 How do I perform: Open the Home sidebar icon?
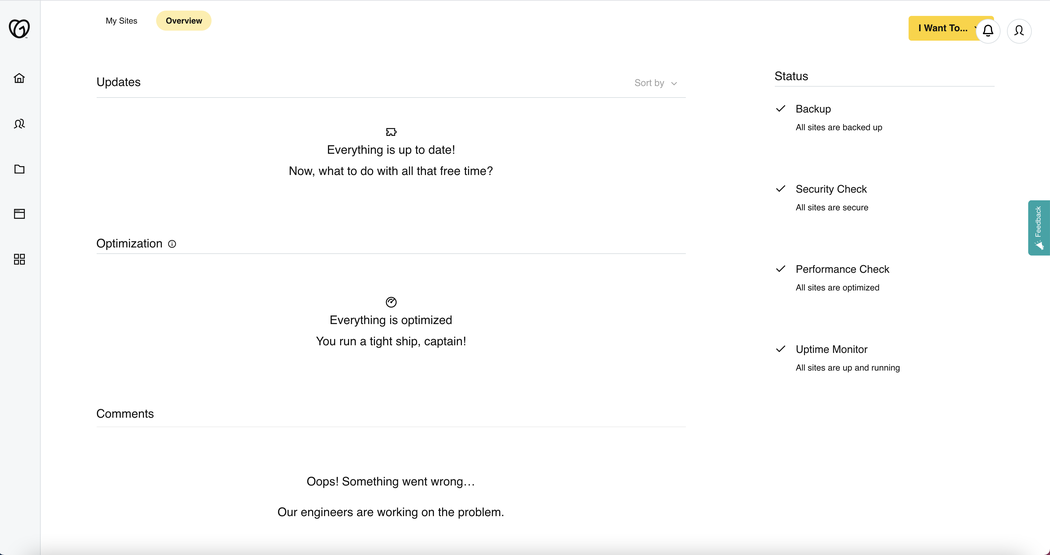point(19,78)
